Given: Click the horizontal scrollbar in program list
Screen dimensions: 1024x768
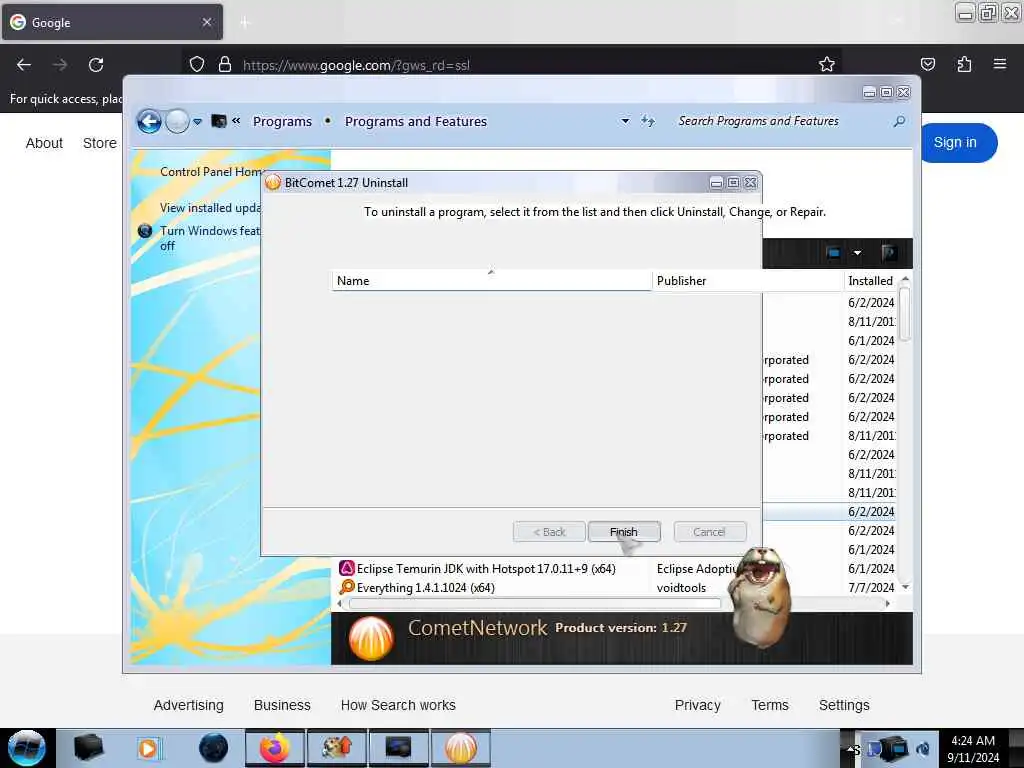Looking at the screenshot, I should coord(534,604).
